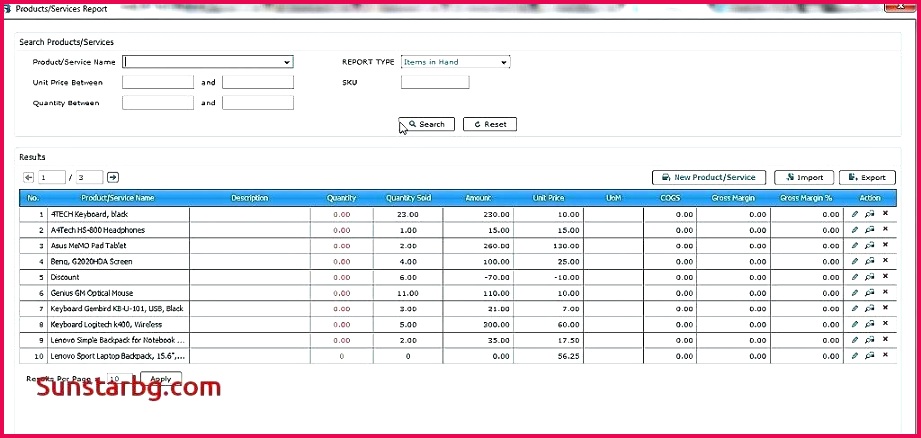Click the X icon on Benq, G2020HDA Screen row

point(885,261)
